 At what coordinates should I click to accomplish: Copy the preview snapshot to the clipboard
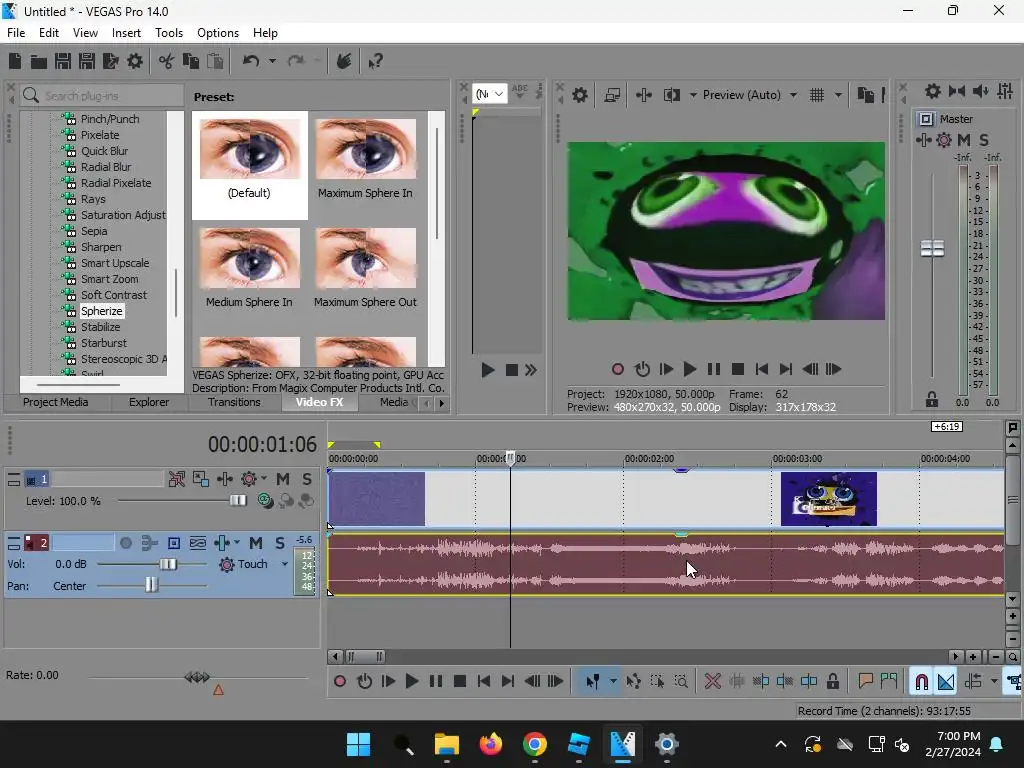865,95
